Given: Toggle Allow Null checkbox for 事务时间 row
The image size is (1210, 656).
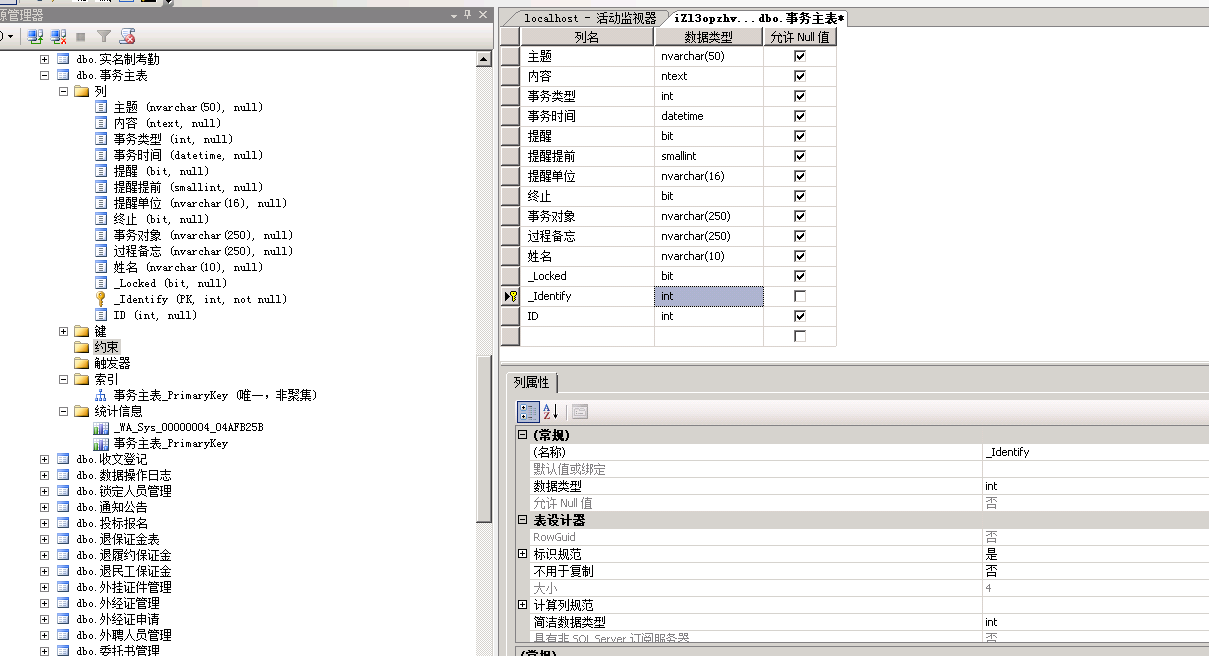Looking at the screenshot, I should pos(799,116).
